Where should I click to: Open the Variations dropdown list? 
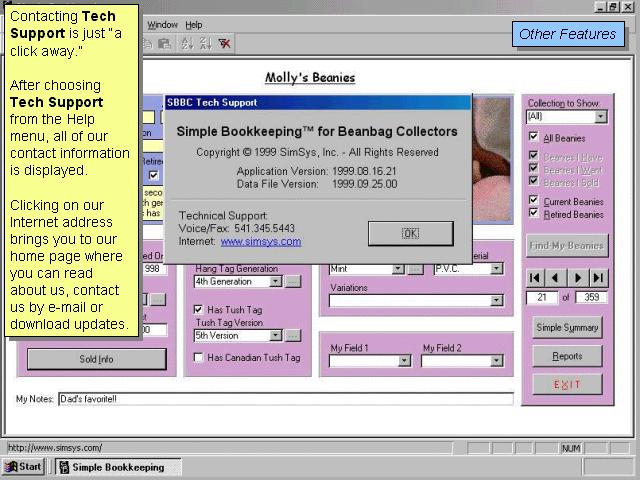(x=496, y=300)
